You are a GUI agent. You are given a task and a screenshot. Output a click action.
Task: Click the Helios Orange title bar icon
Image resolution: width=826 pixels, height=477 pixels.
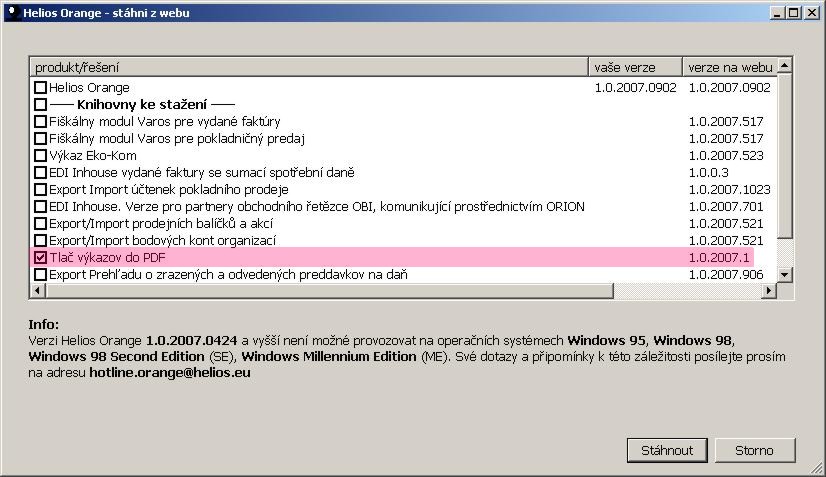point(13,13)
